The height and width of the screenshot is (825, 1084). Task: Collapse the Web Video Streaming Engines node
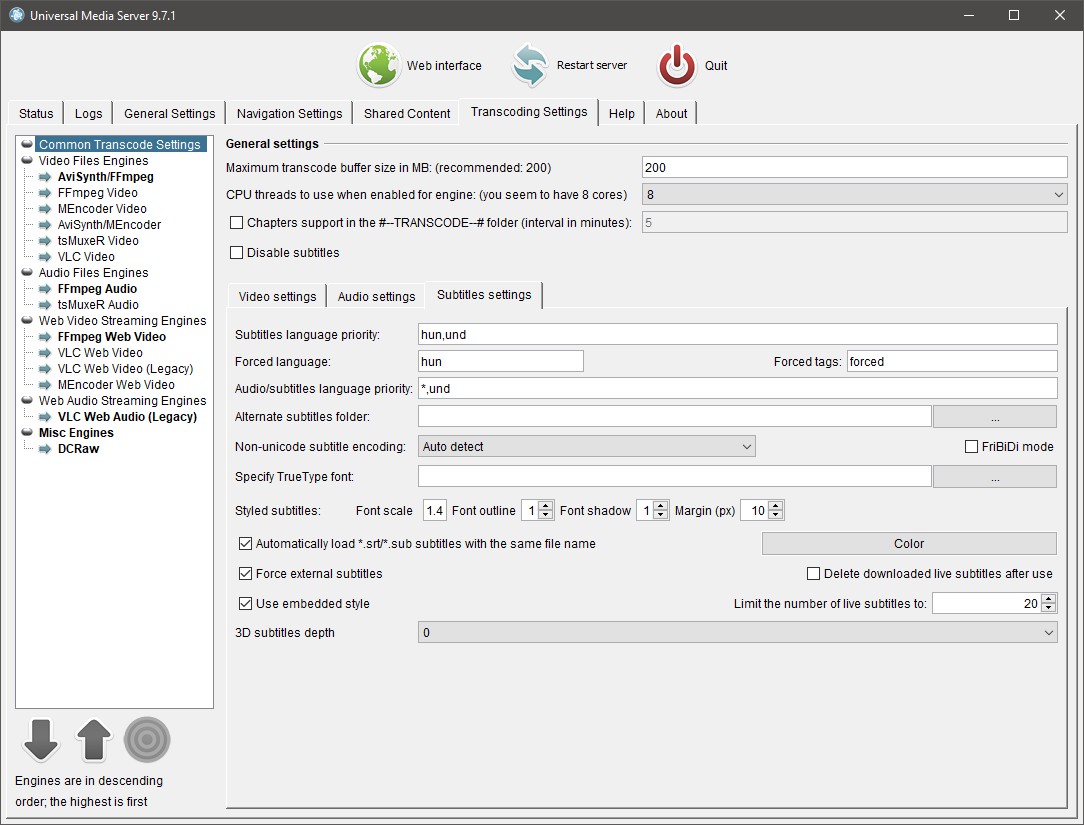point(27,320)
